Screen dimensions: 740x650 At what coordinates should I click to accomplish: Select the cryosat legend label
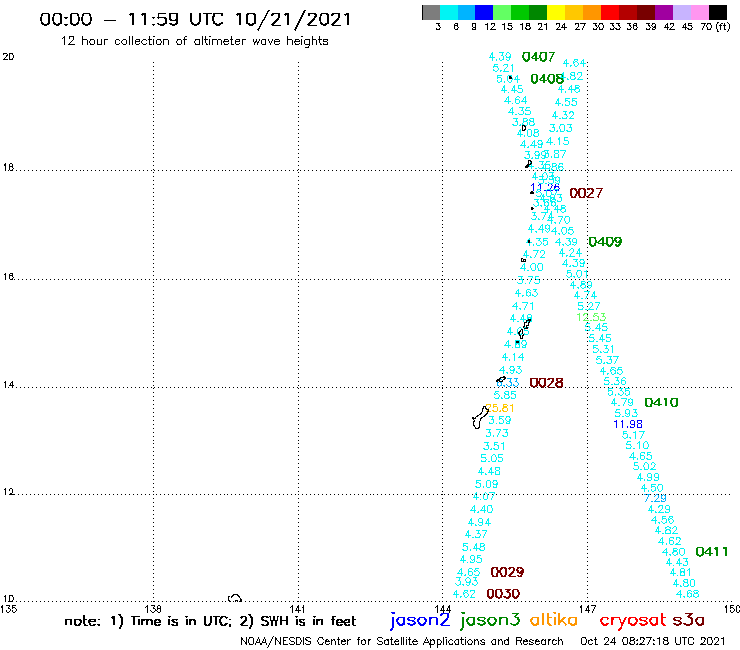(633, 620)
